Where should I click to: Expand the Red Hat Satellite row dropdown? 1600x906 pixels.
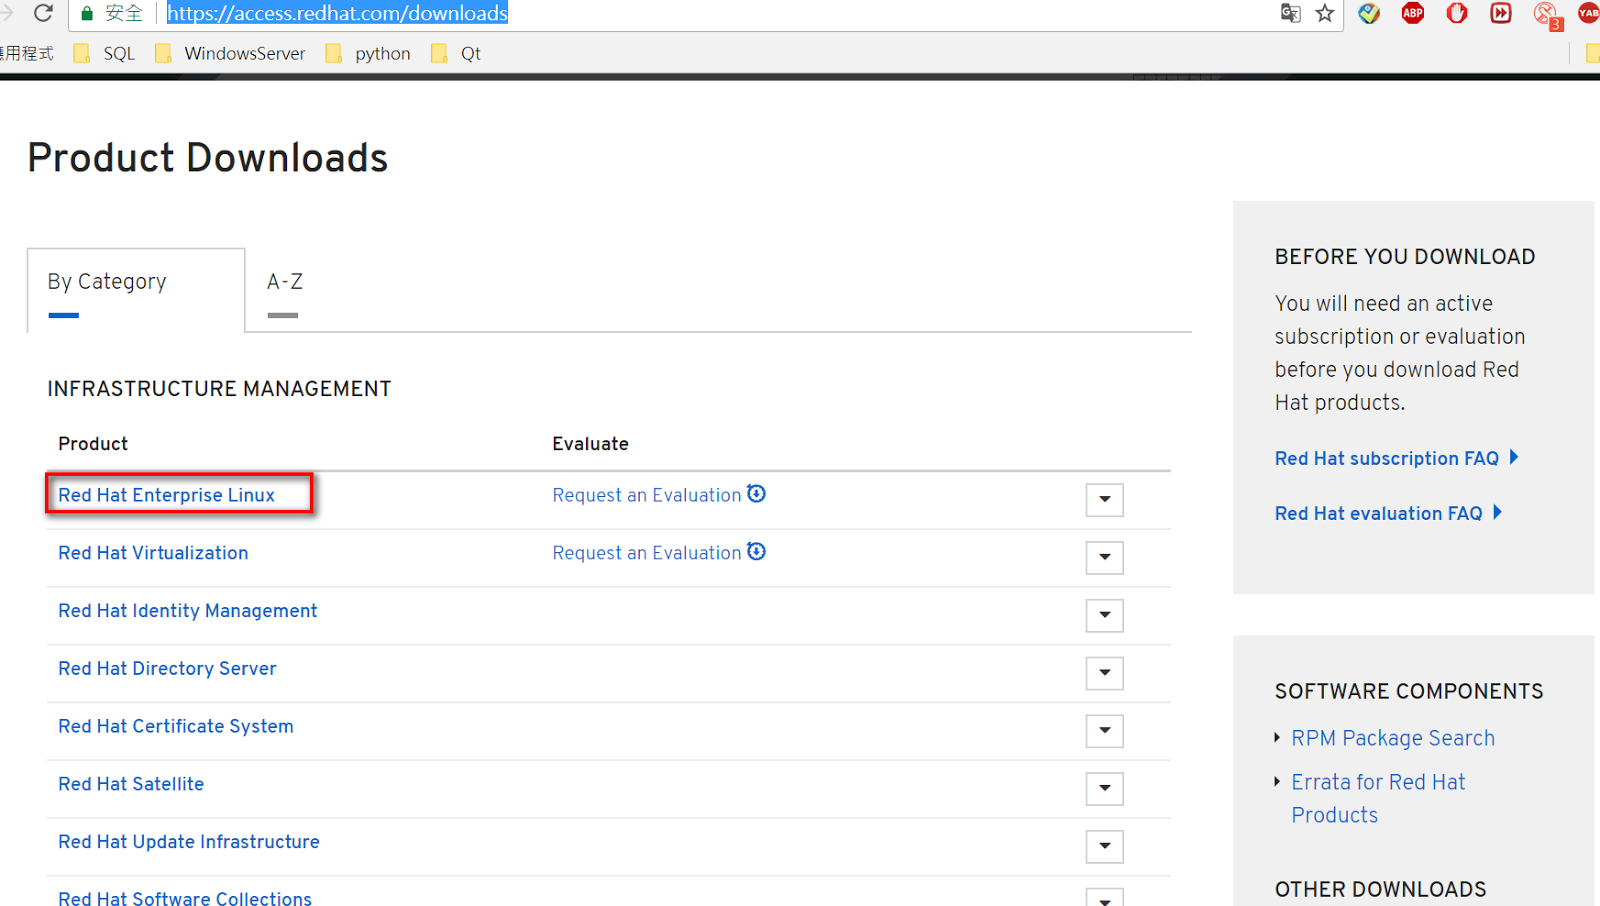(x=1105, y=789)
